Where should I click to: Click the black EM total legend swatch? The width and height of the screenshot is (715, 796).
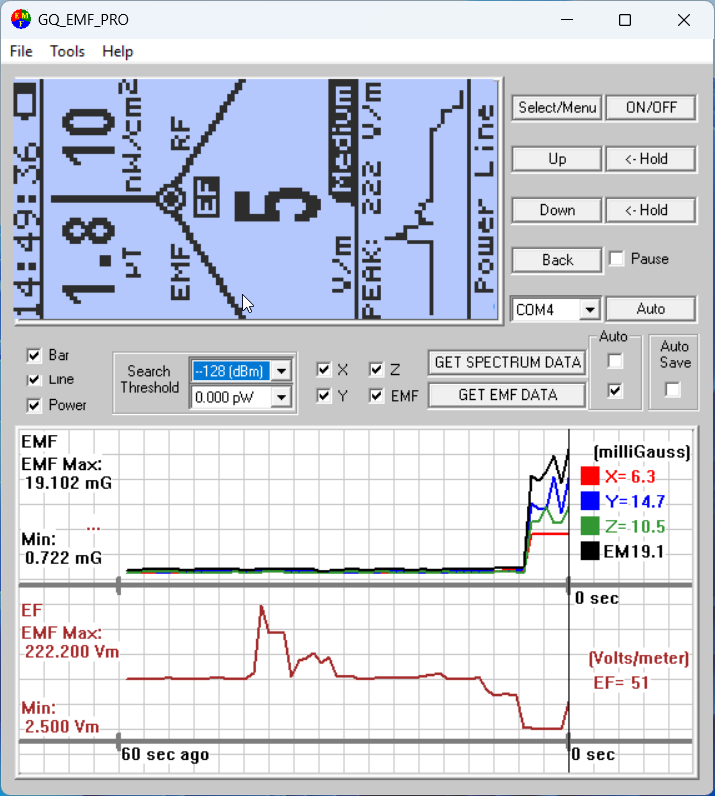(x=590, y=551)
